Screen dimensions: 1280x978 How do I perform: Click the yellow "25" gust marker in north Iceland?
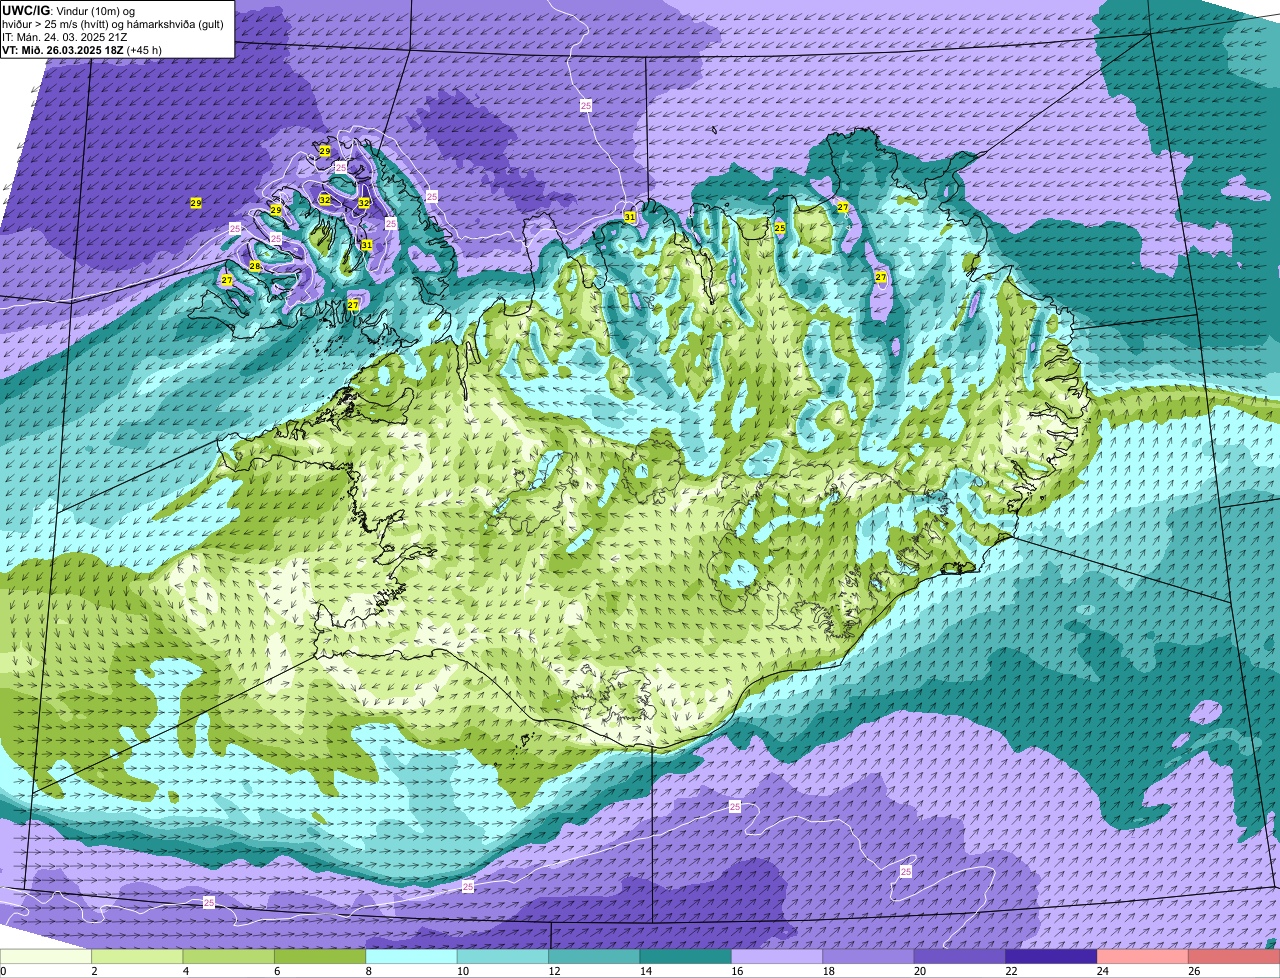(780, 228)
